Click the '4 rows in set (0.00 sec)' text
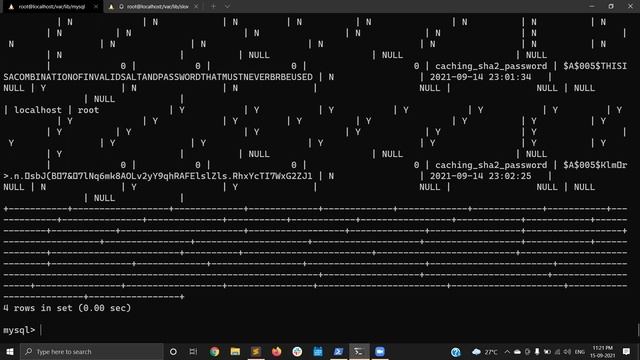This screenshot has height=360, width=640. point(67,308)
